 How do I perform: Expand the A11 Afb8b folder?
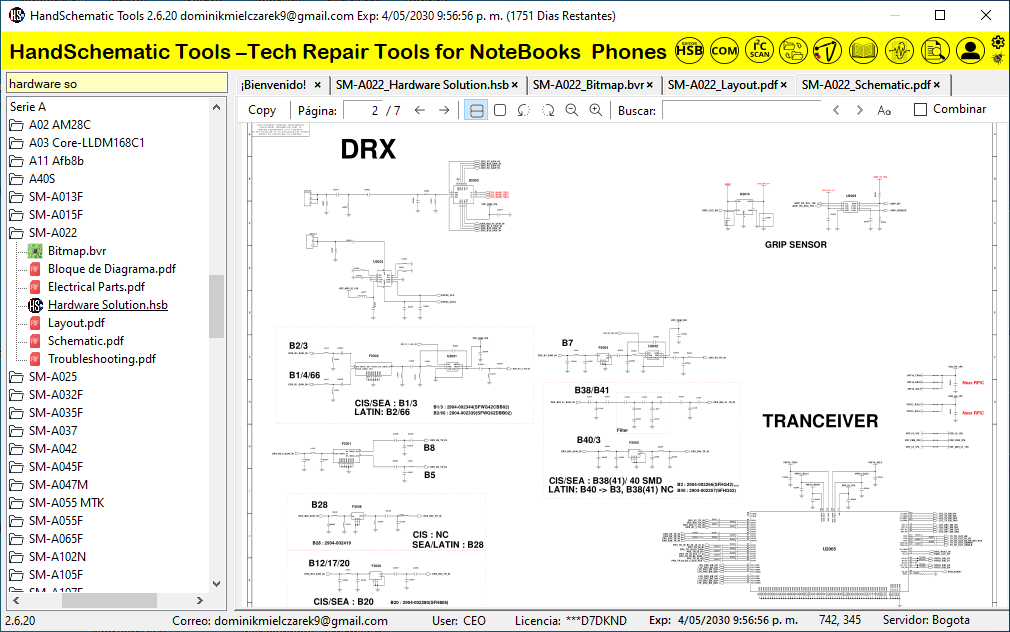[56, 160]
